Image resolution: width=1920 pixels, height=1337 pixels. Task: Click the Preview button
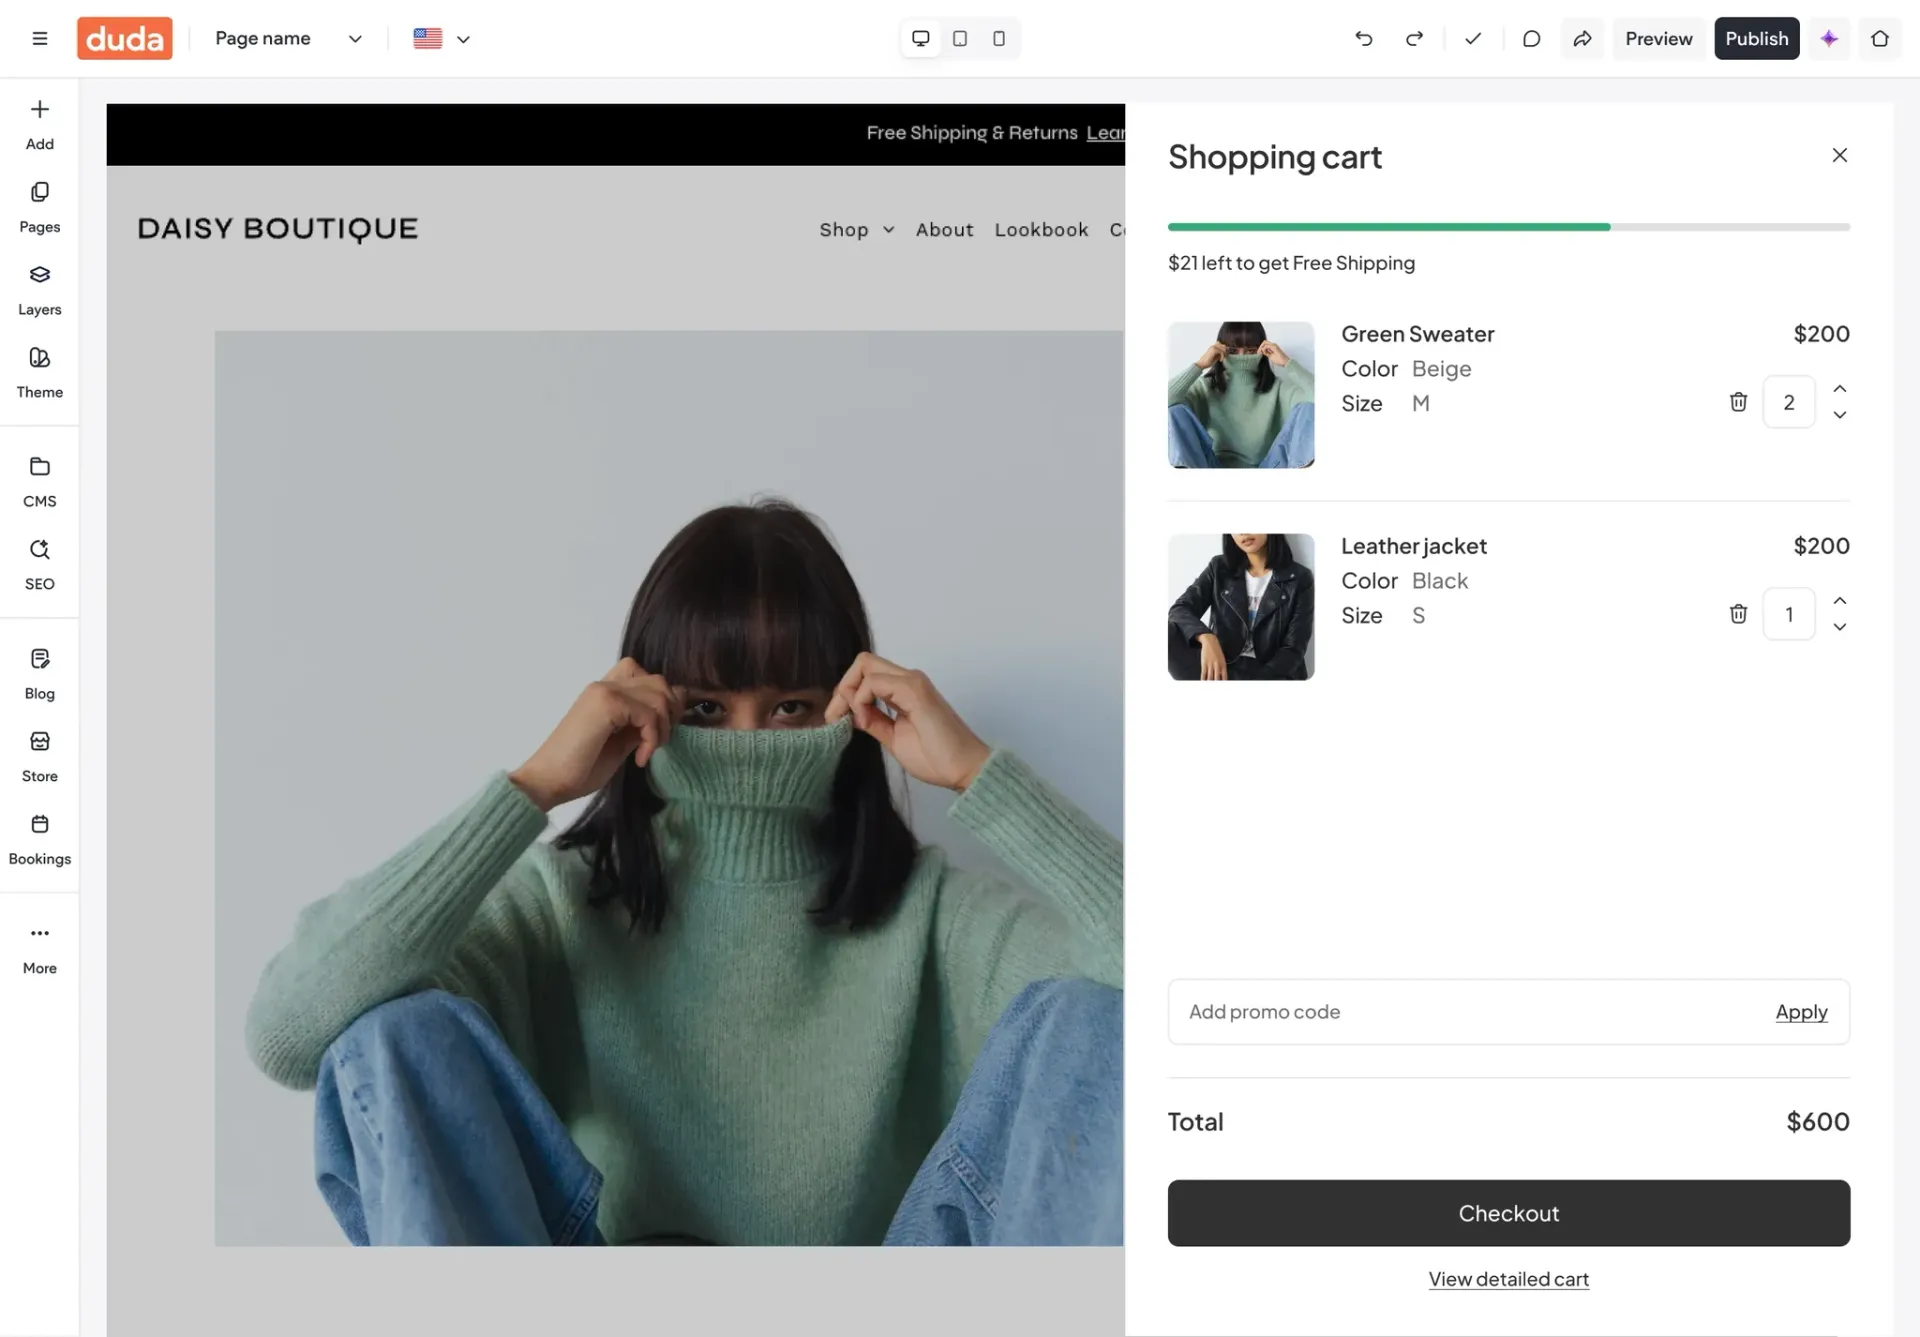point(1659,38)
